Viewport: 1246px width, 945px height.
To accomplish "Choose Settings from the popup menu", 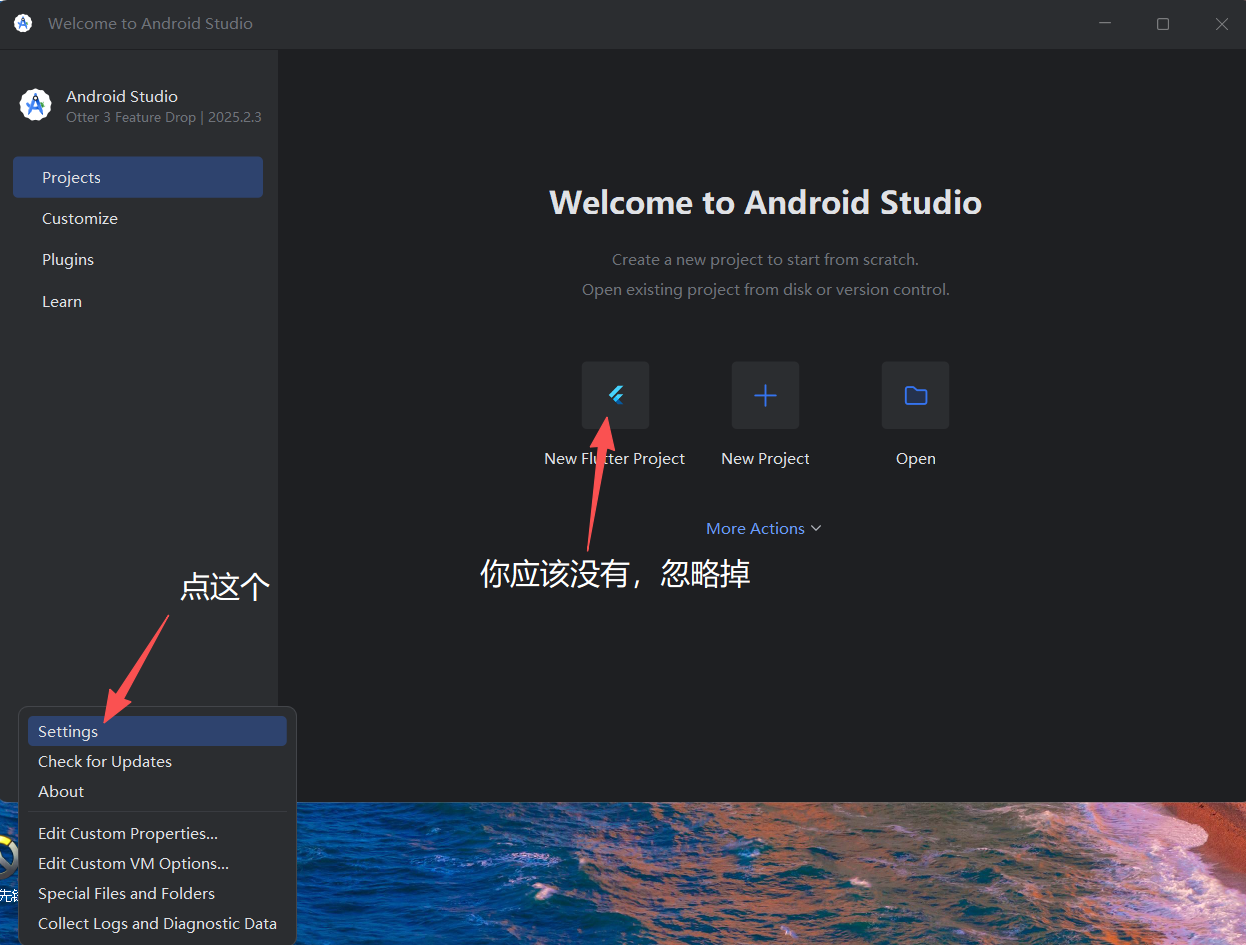I will pos(157,731).
